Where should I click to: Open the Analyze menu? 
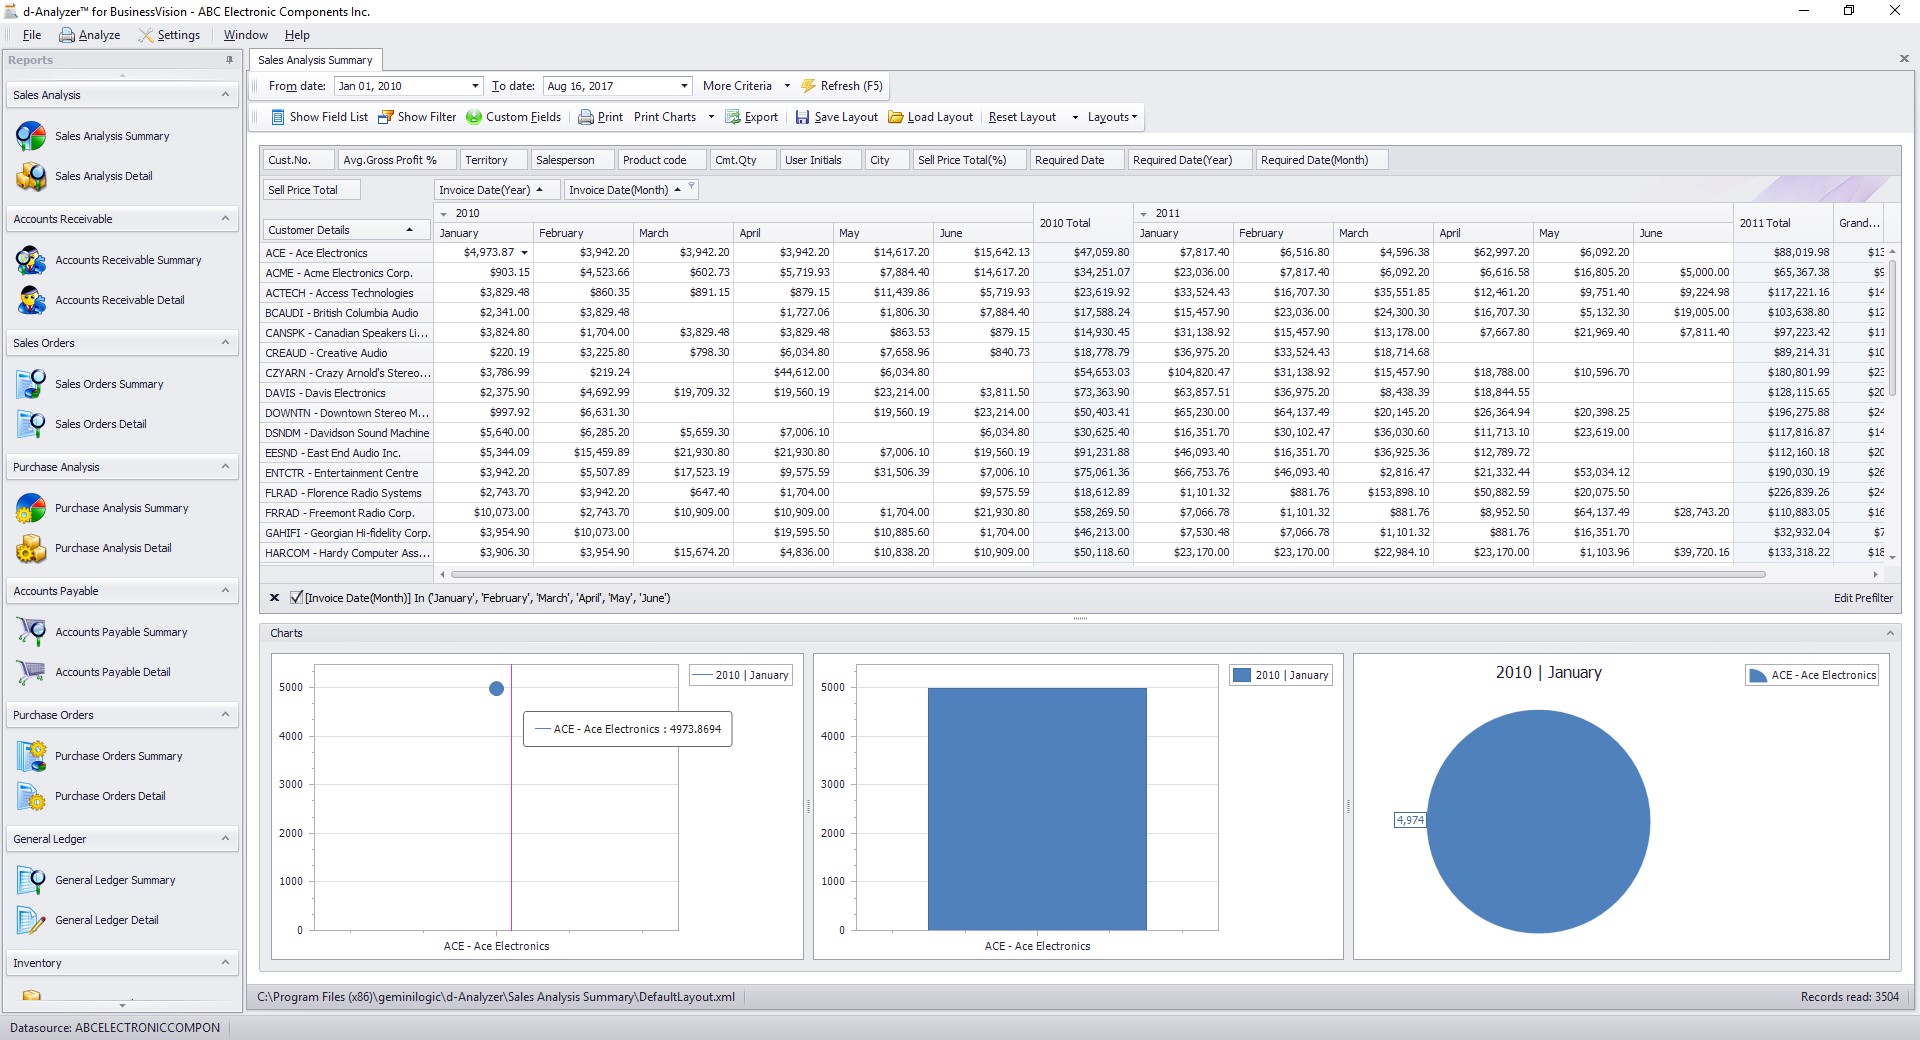90,35
